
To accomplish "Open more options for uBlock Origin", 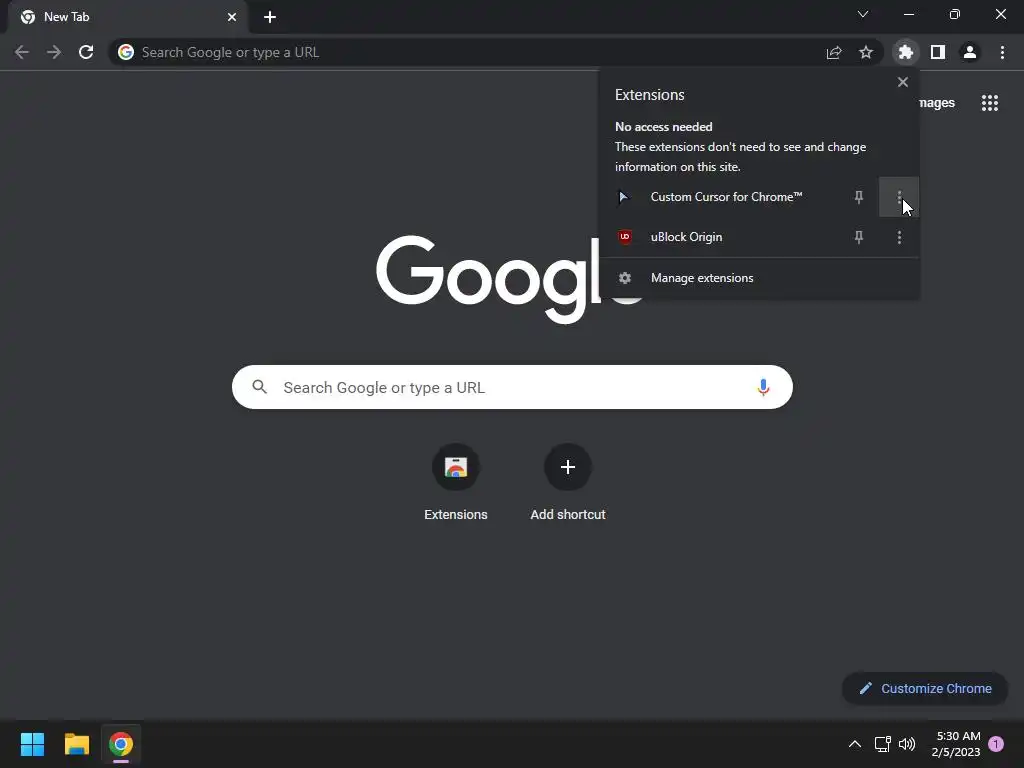I will click(899, 237).
